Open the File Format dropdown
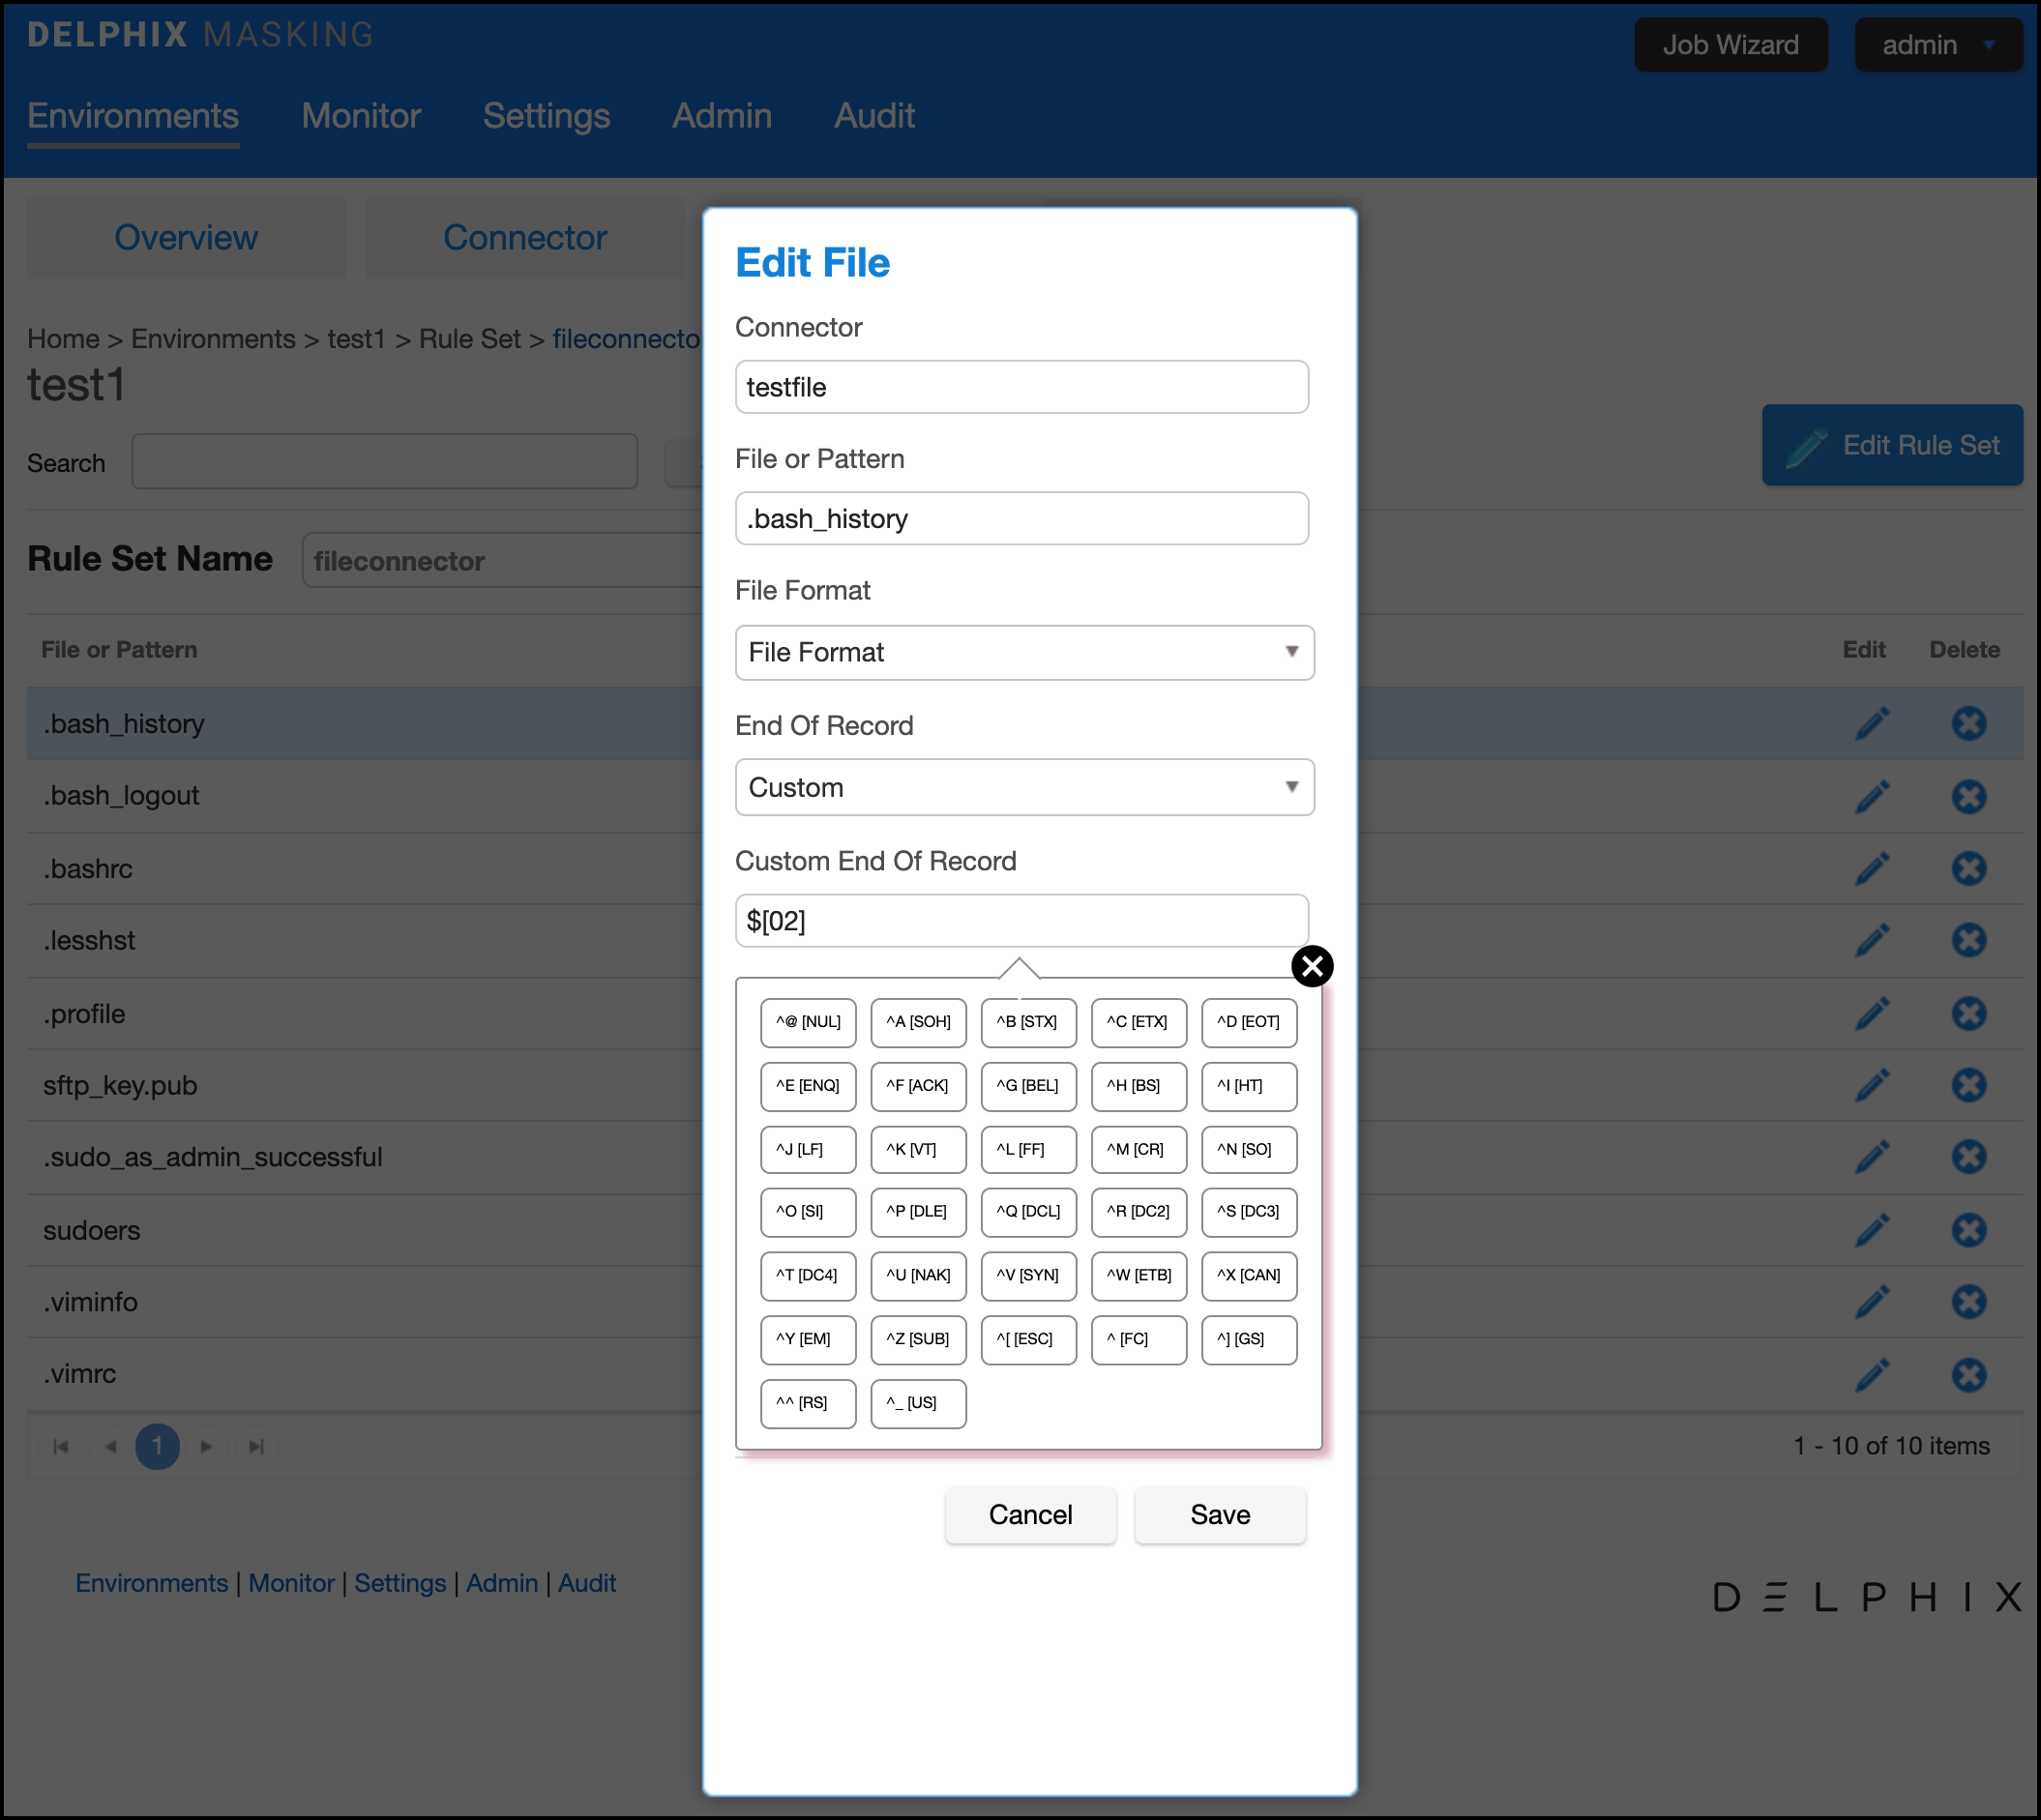2041x1820 pixels. click(1023, 652)
